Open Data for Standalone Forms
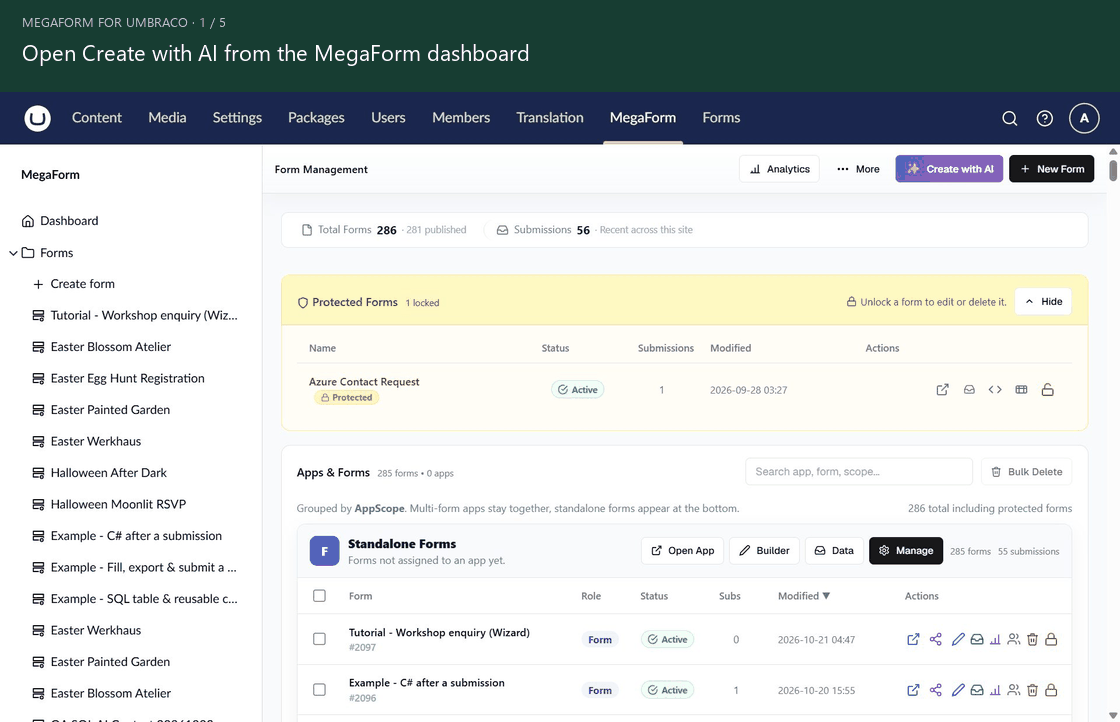 [x=834, y=551]
